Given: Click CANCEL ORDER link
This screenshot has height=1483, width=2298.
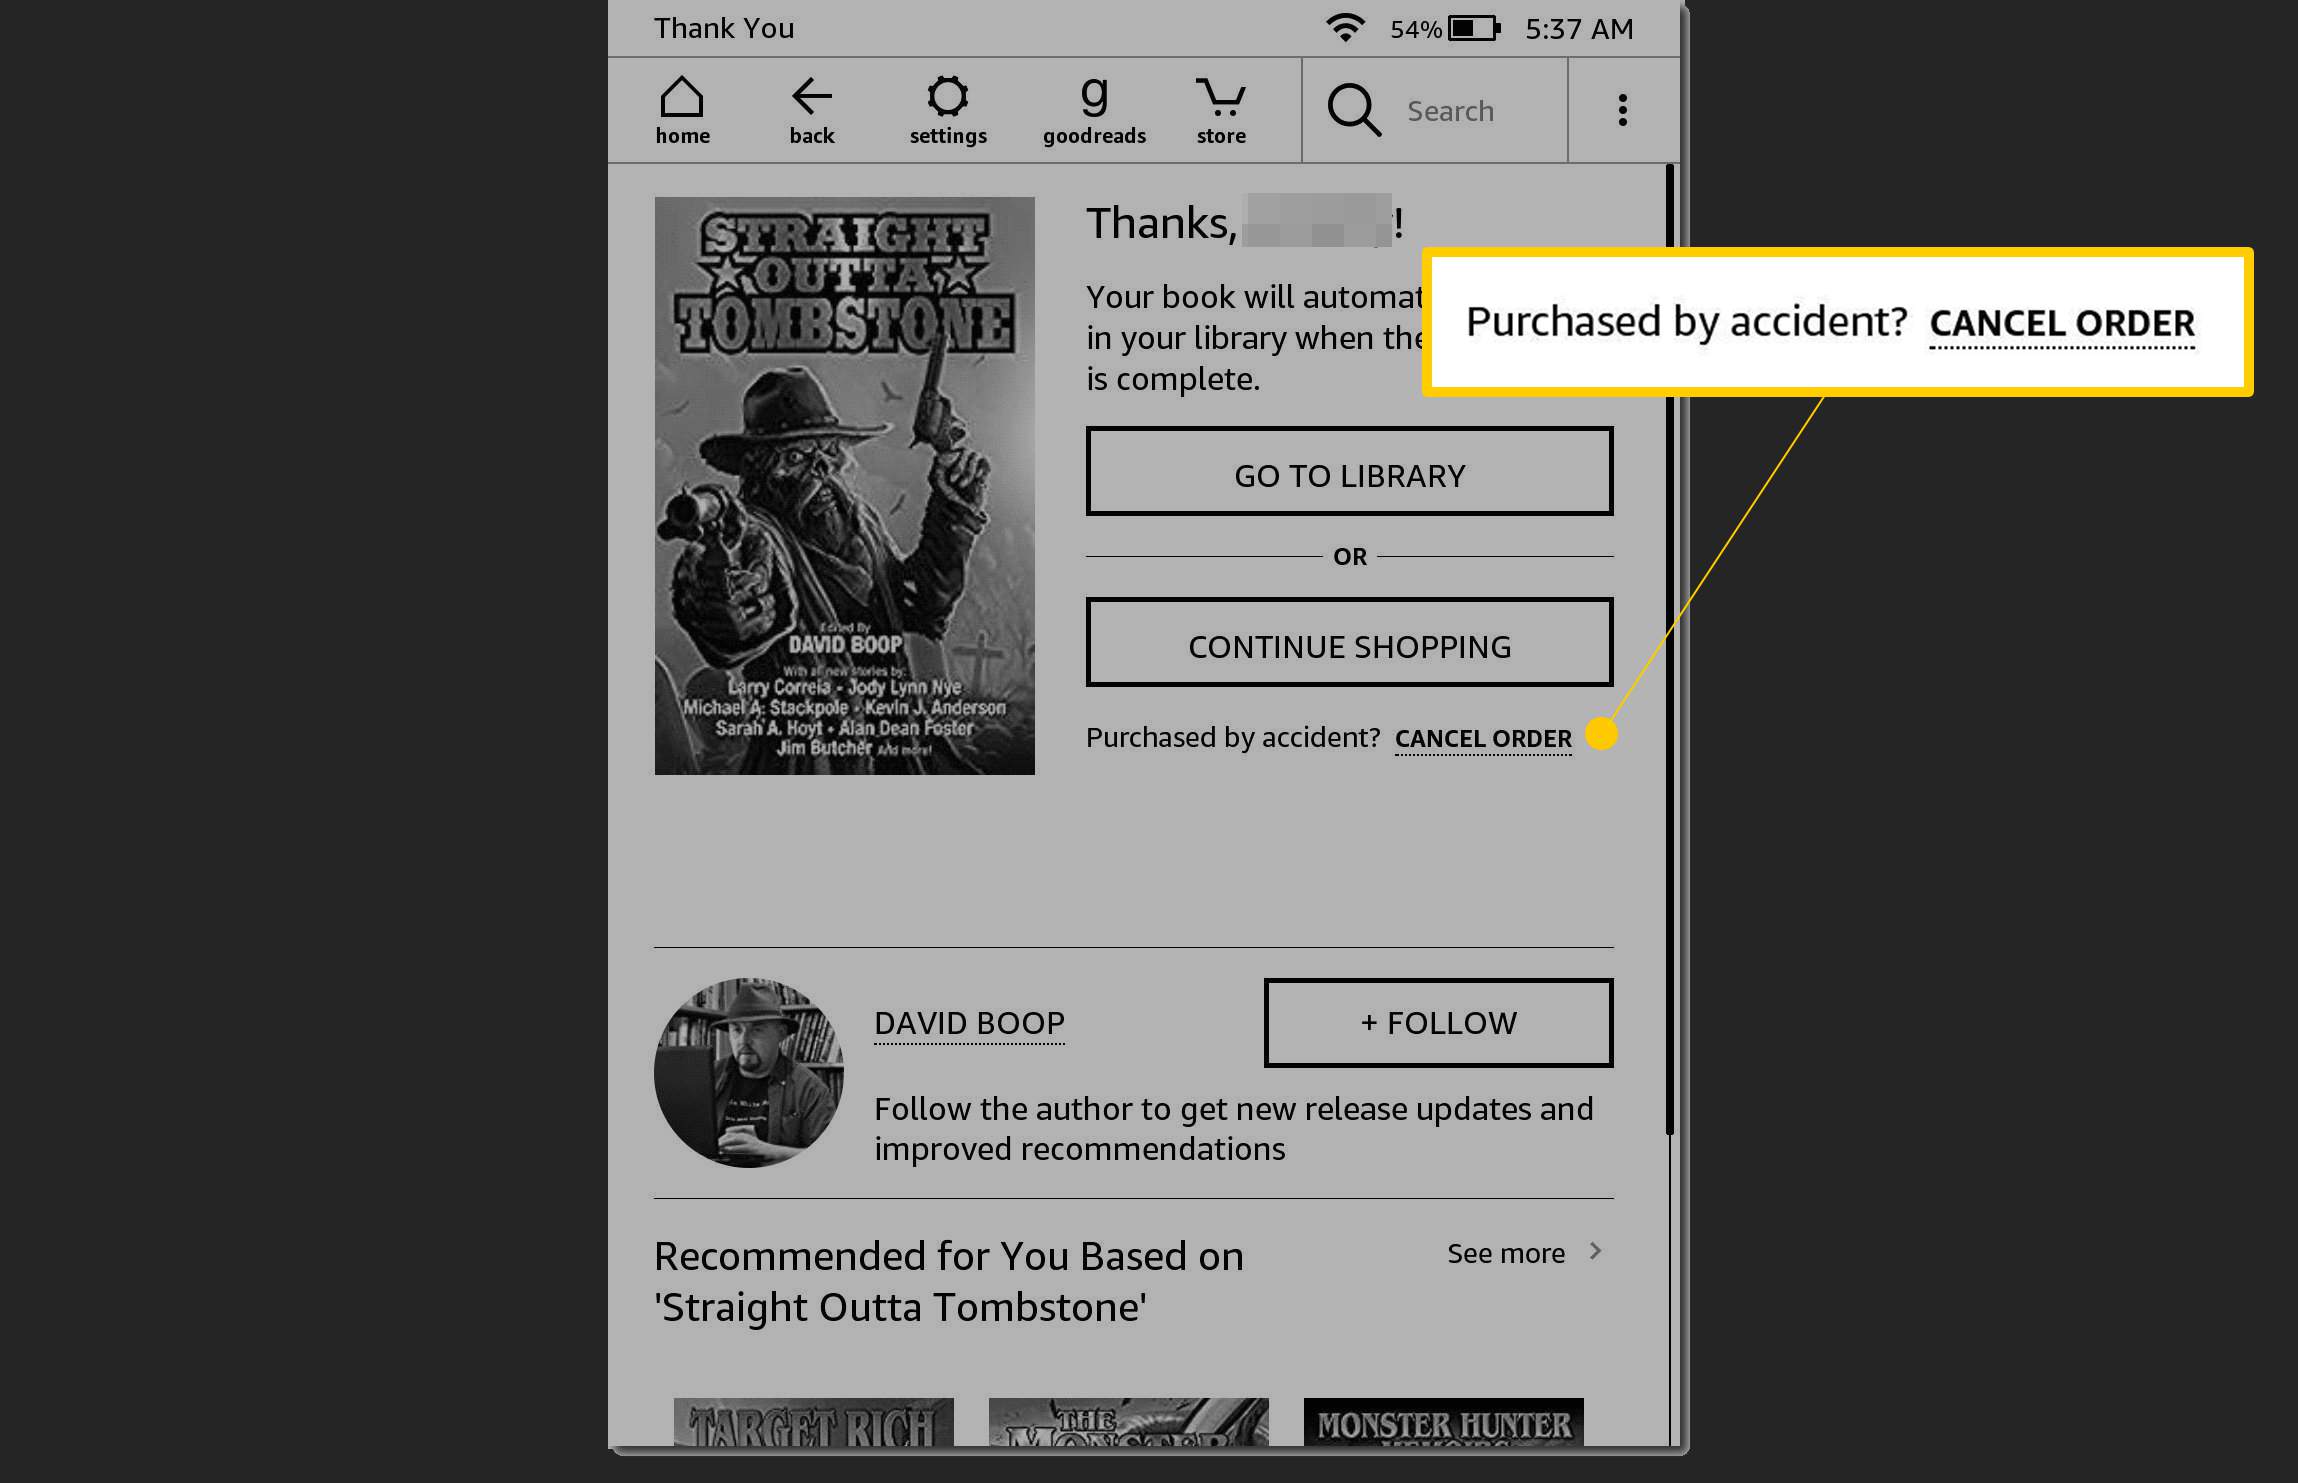Looking at the screenshot, I should (1482, 737).
